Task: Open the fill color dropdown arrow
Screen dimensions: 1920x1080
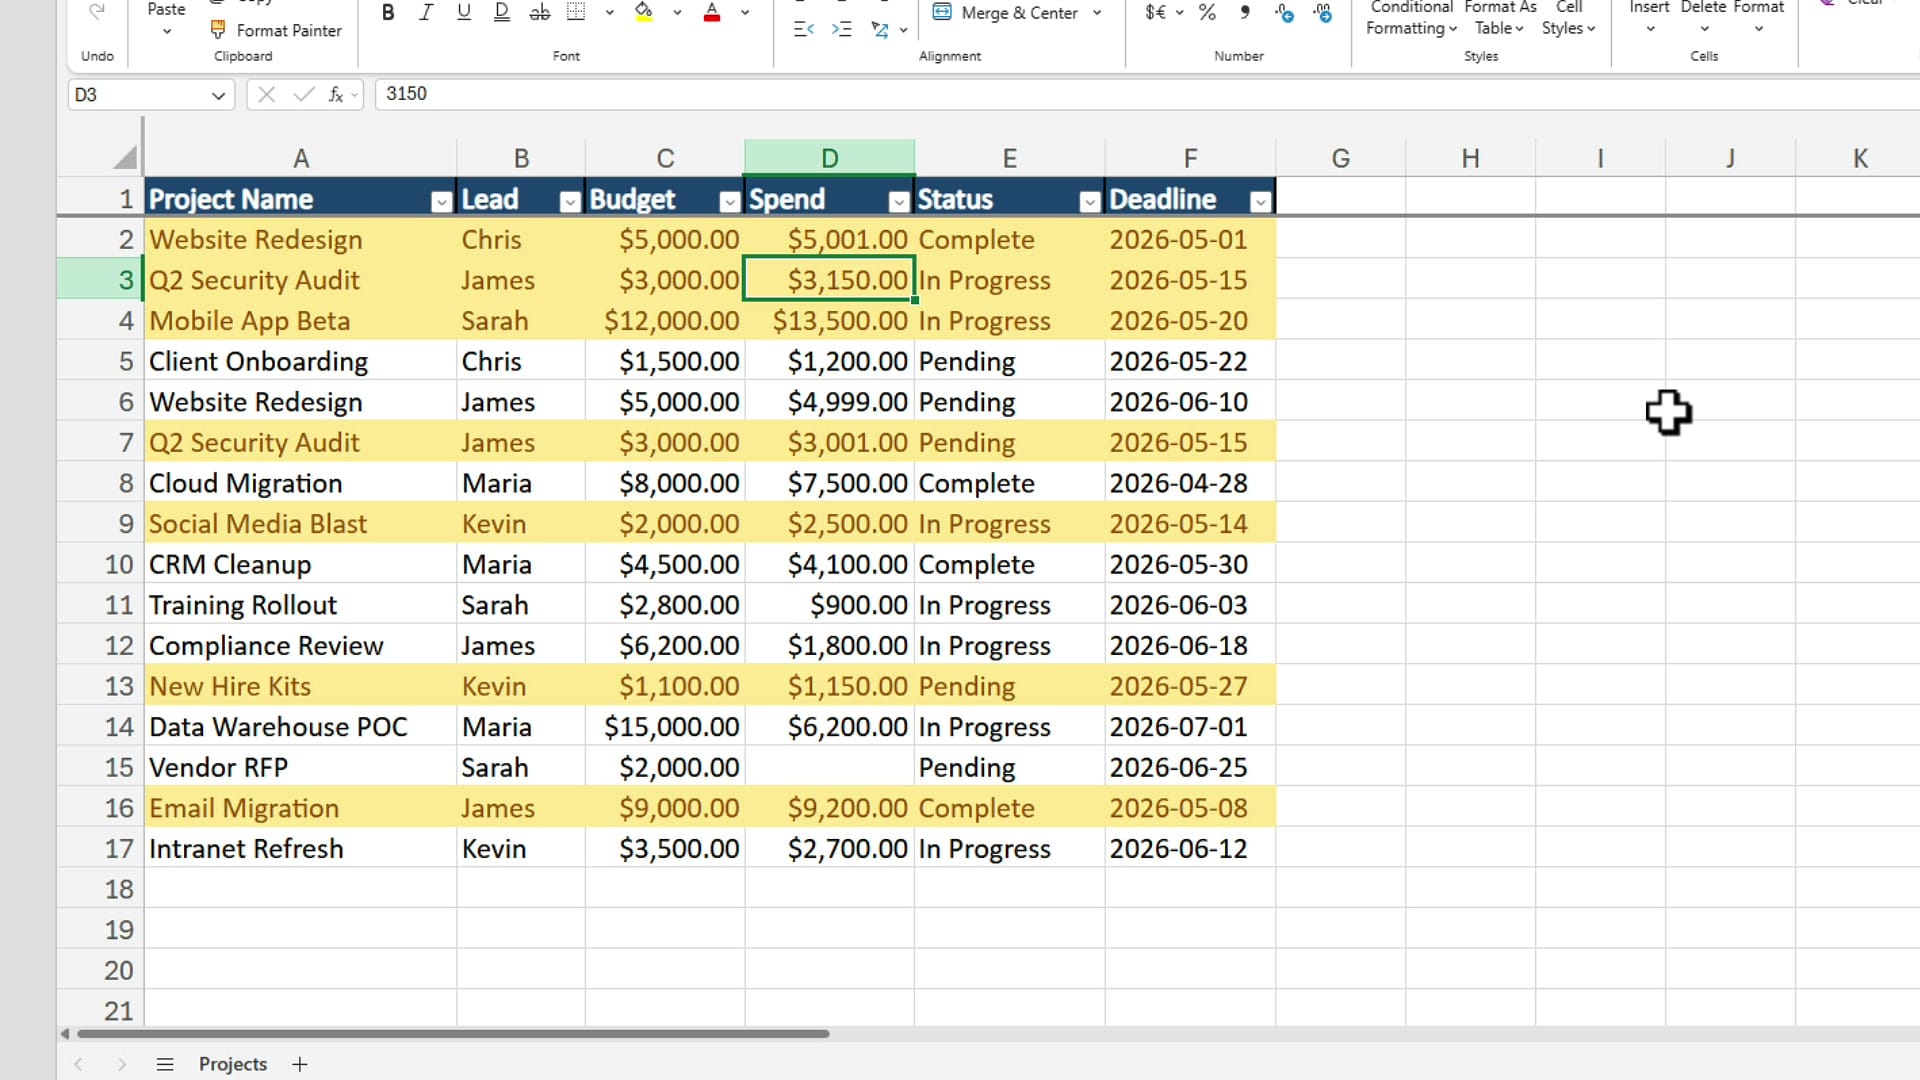Action: [x=677, y=13]
